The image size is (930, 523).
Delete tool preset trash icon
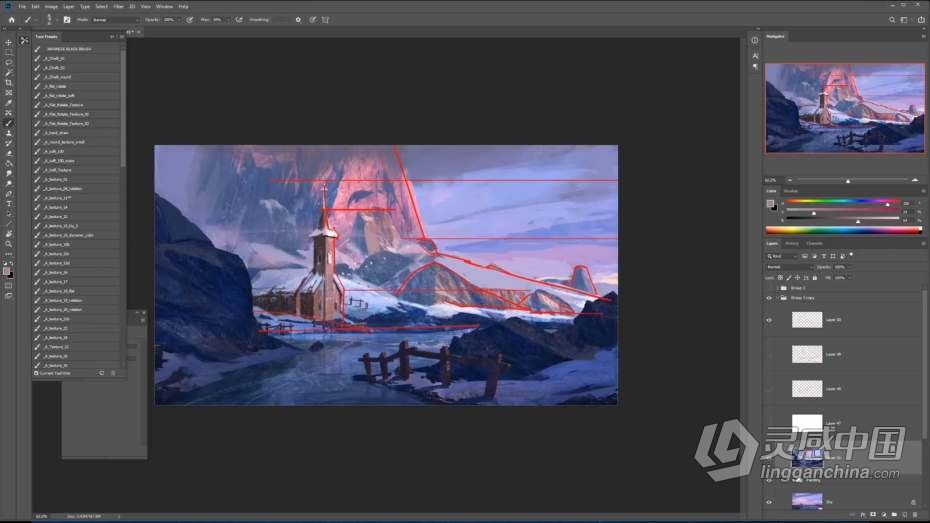pyautogui.click(x=113, y=373)
